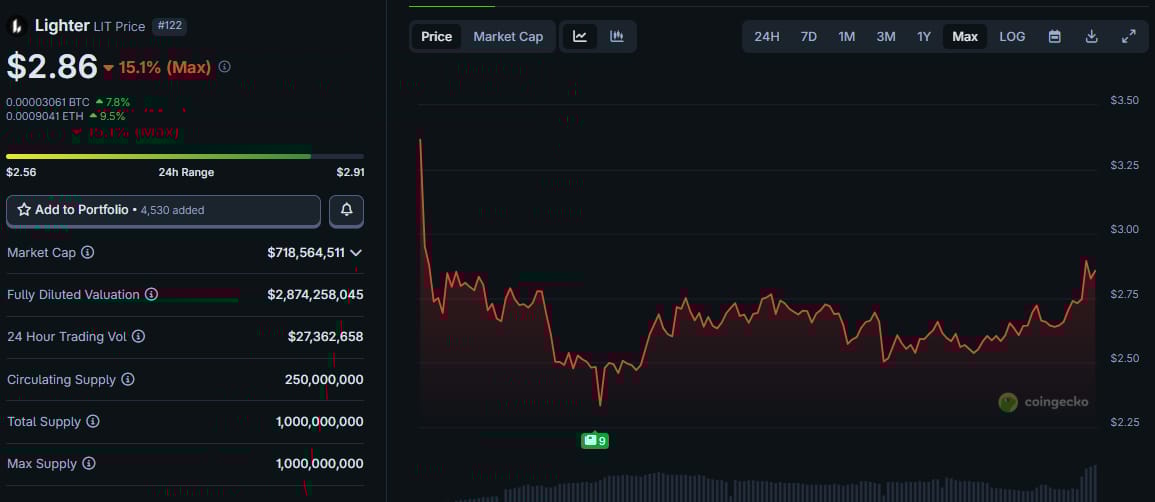1155x502 pixels.
Task: Click the price alert bell icon
Action: pos(346,211)
